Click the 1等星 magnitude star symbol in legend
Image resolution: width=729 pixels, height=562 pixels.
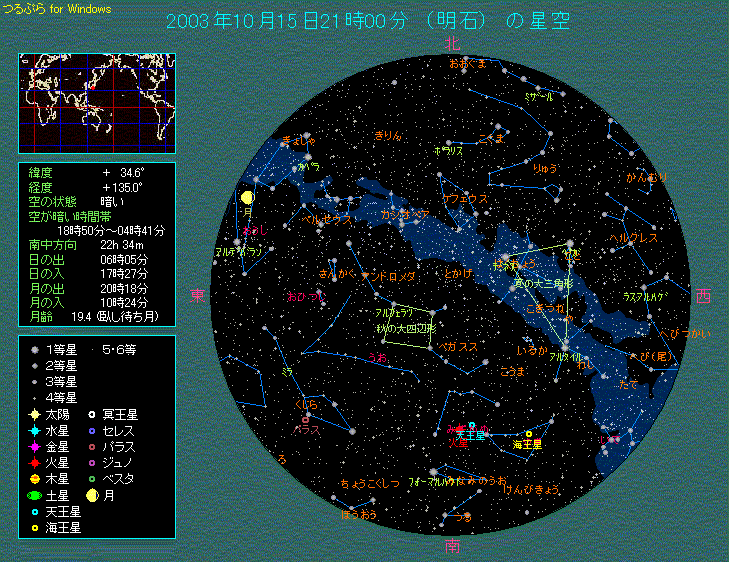pyautogui.click(x=34, y=349)
